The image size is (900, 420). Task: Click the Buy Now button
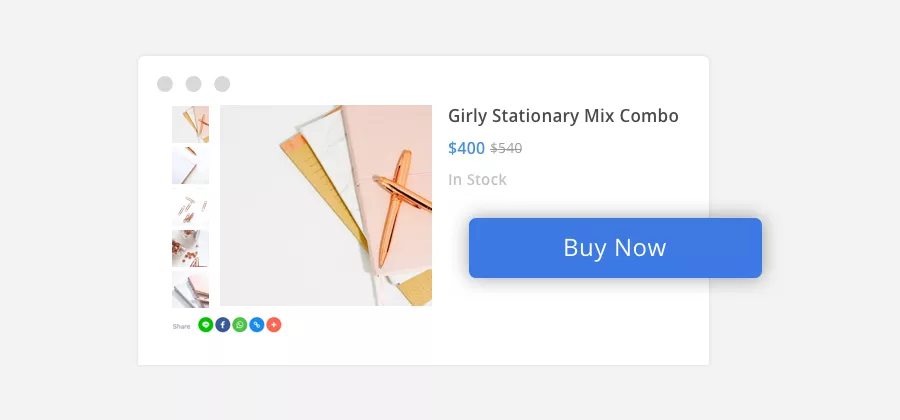click(x=615, y=248)
